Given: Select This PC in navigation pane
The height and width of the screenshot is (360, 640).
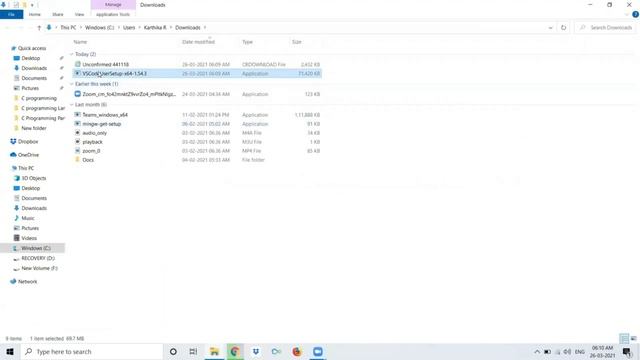Looking at the screenshot, I should [x=26, y=168].
